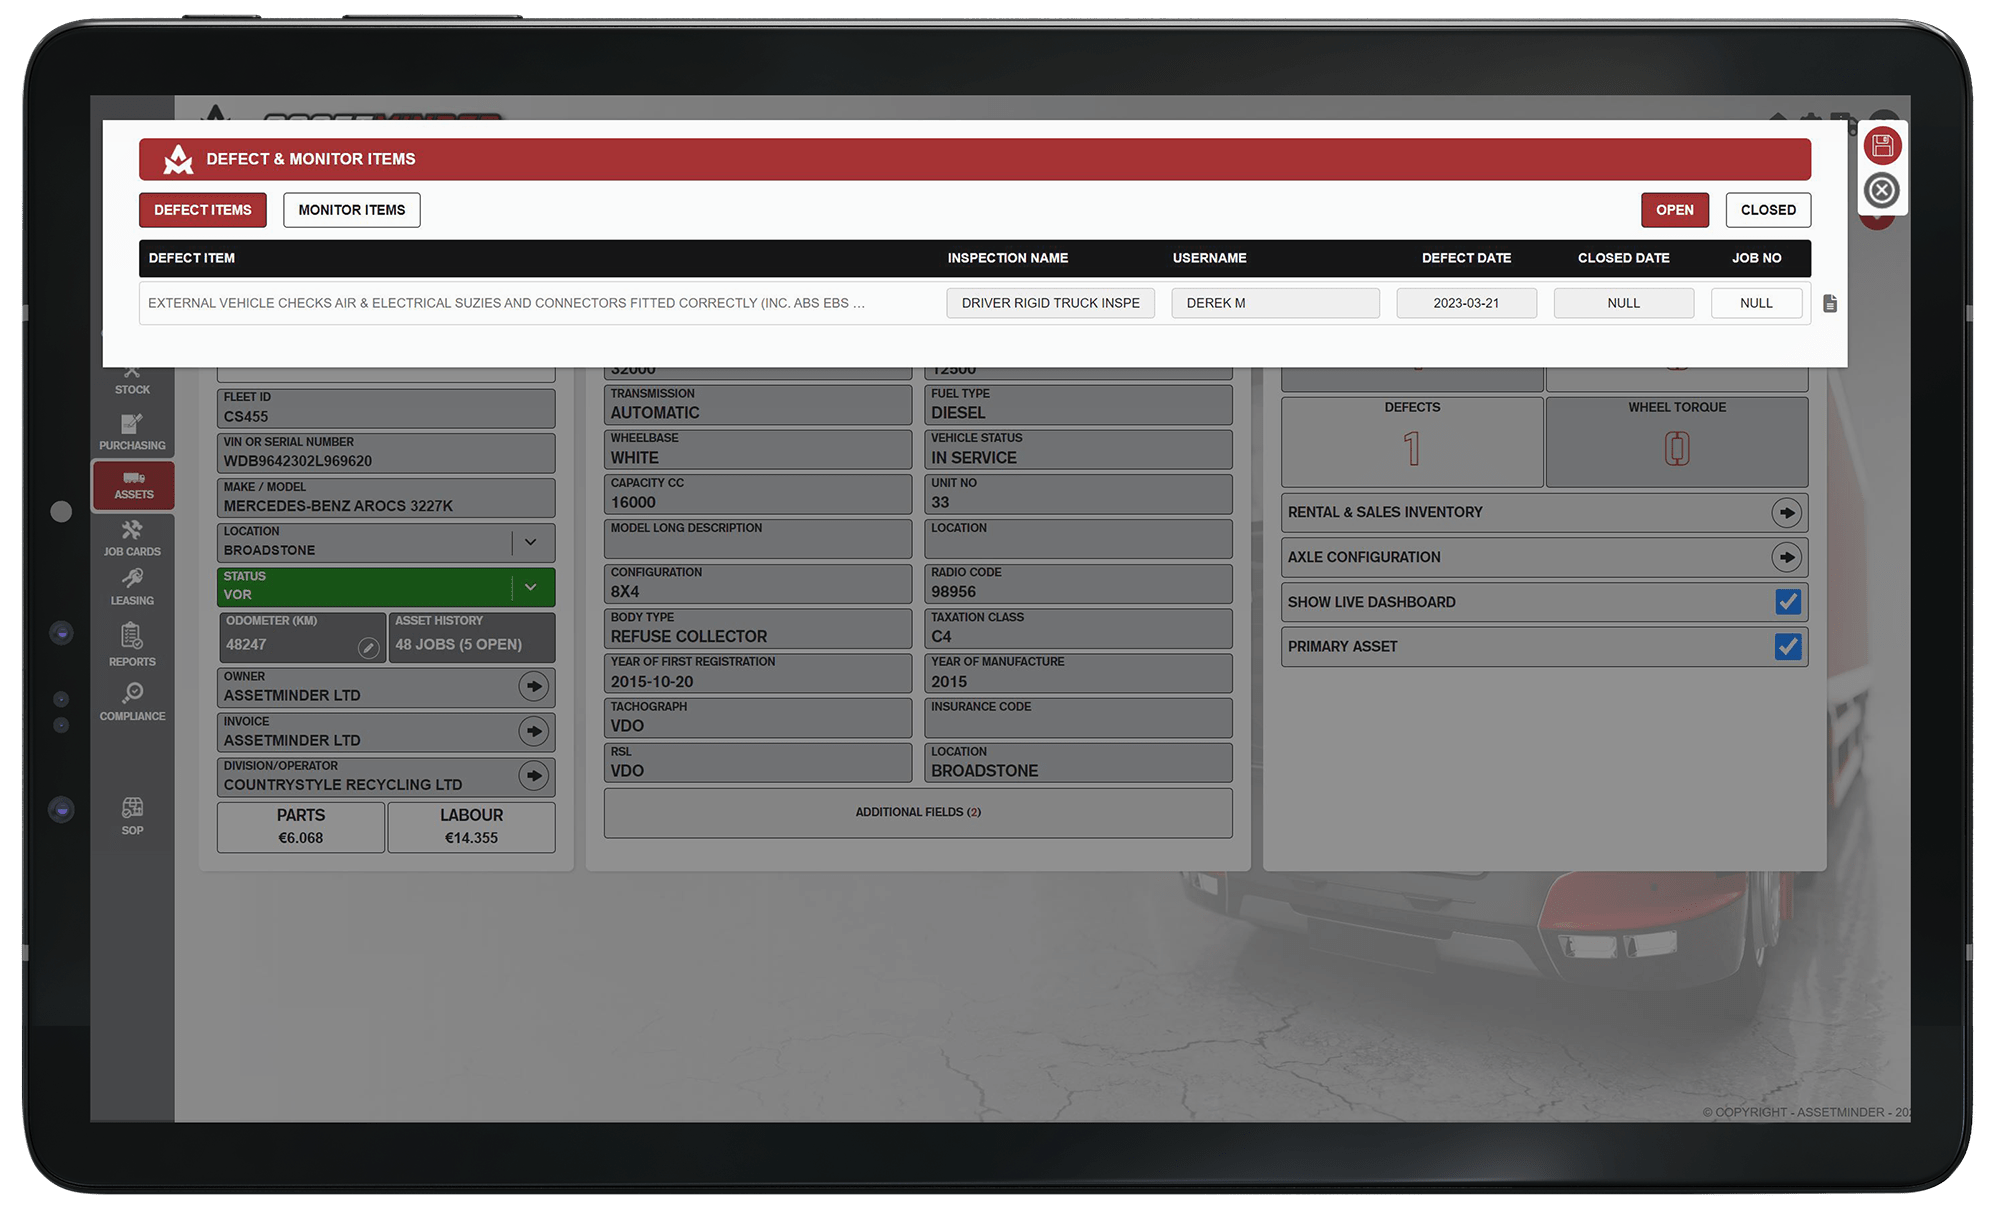Enable the Show Live Dashboard checkbox

[x=1788, y=601]
